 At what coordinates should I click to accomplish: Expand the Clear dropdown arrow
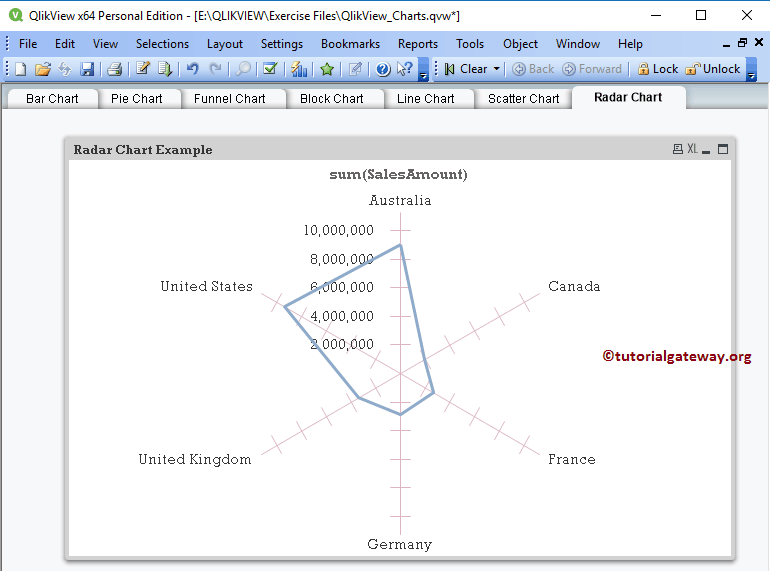point(497,69)
